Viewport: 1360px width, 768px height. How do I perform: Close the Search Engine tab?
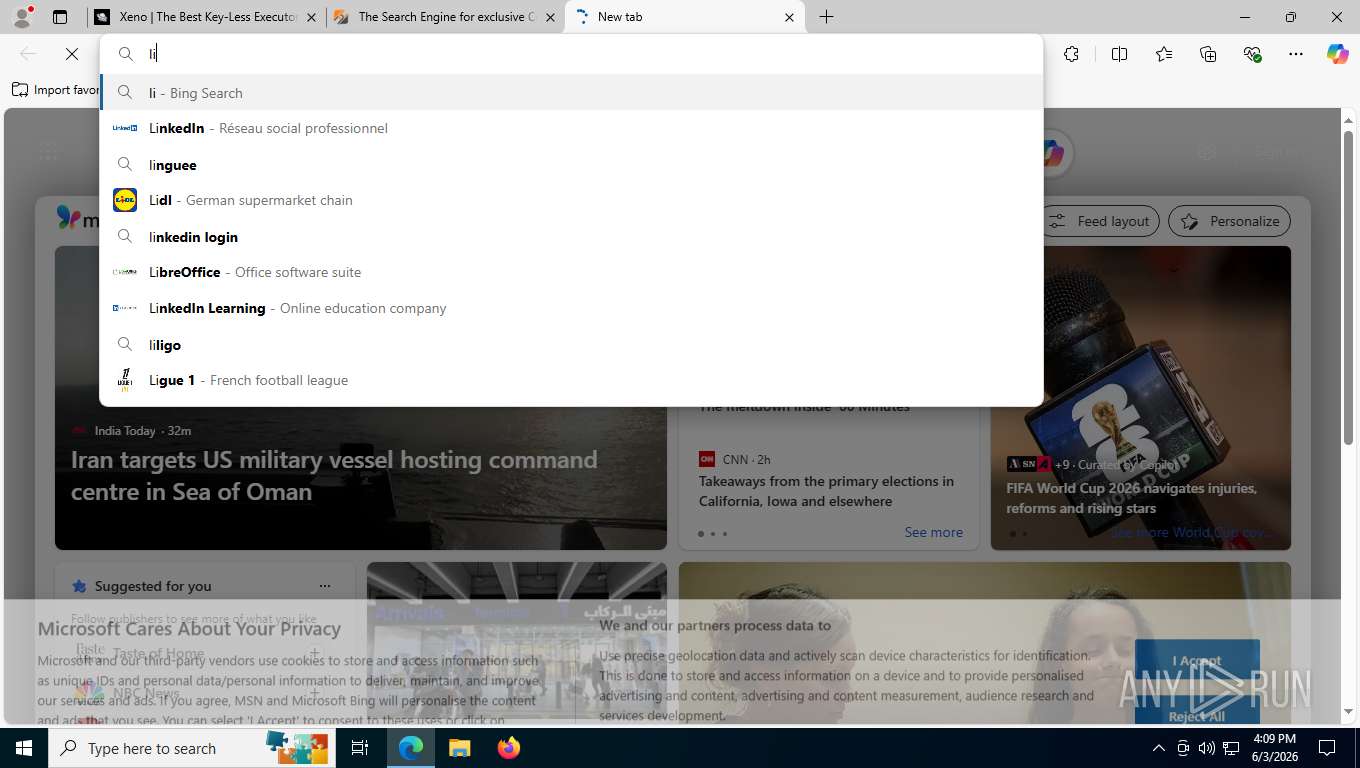tap(549, 17)
